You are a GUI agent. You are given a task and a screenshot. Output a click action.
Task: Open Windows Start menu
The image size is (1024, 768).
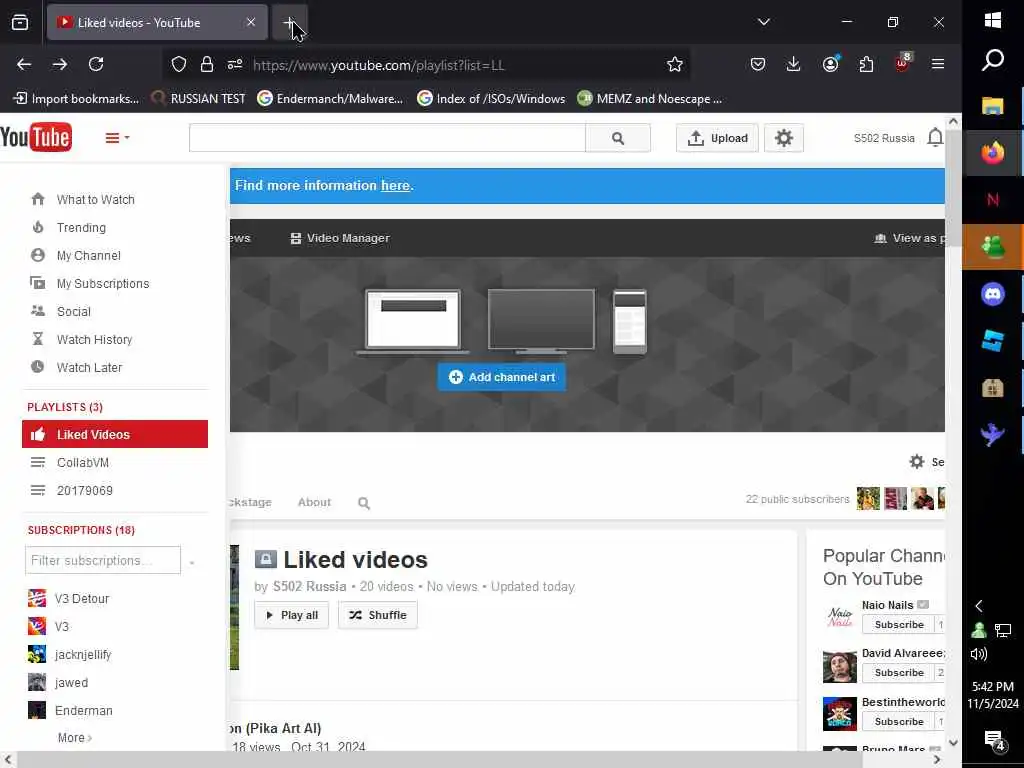pos(993,20)
